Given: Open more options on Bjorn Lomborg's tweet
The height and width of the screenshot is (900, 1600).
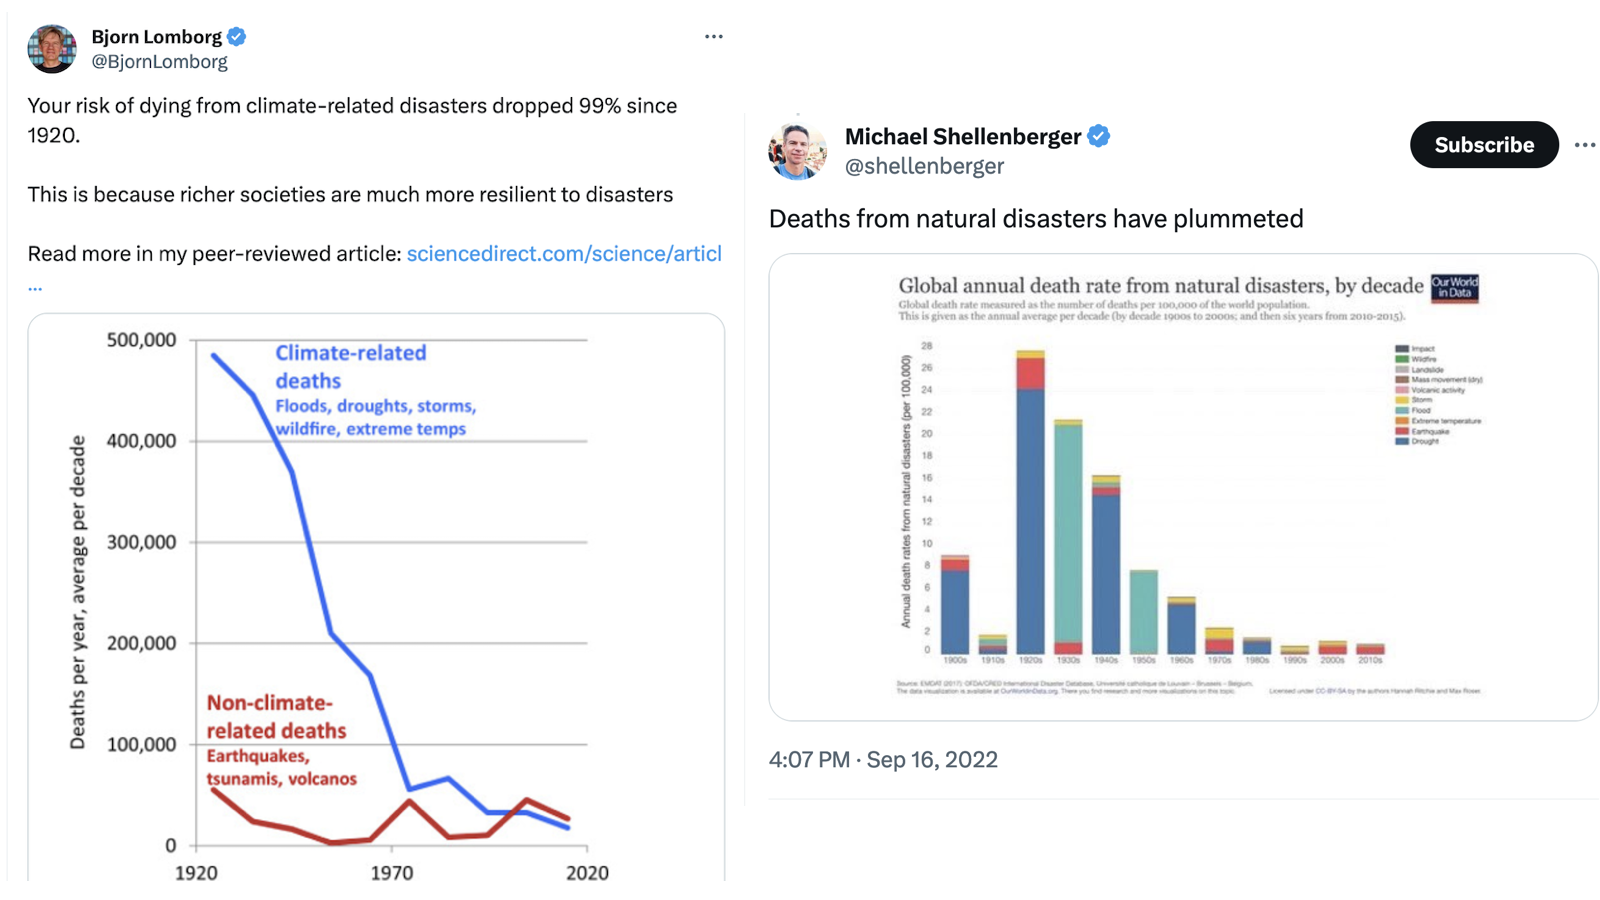Looking at the screenshot, I should pos(713,37).
